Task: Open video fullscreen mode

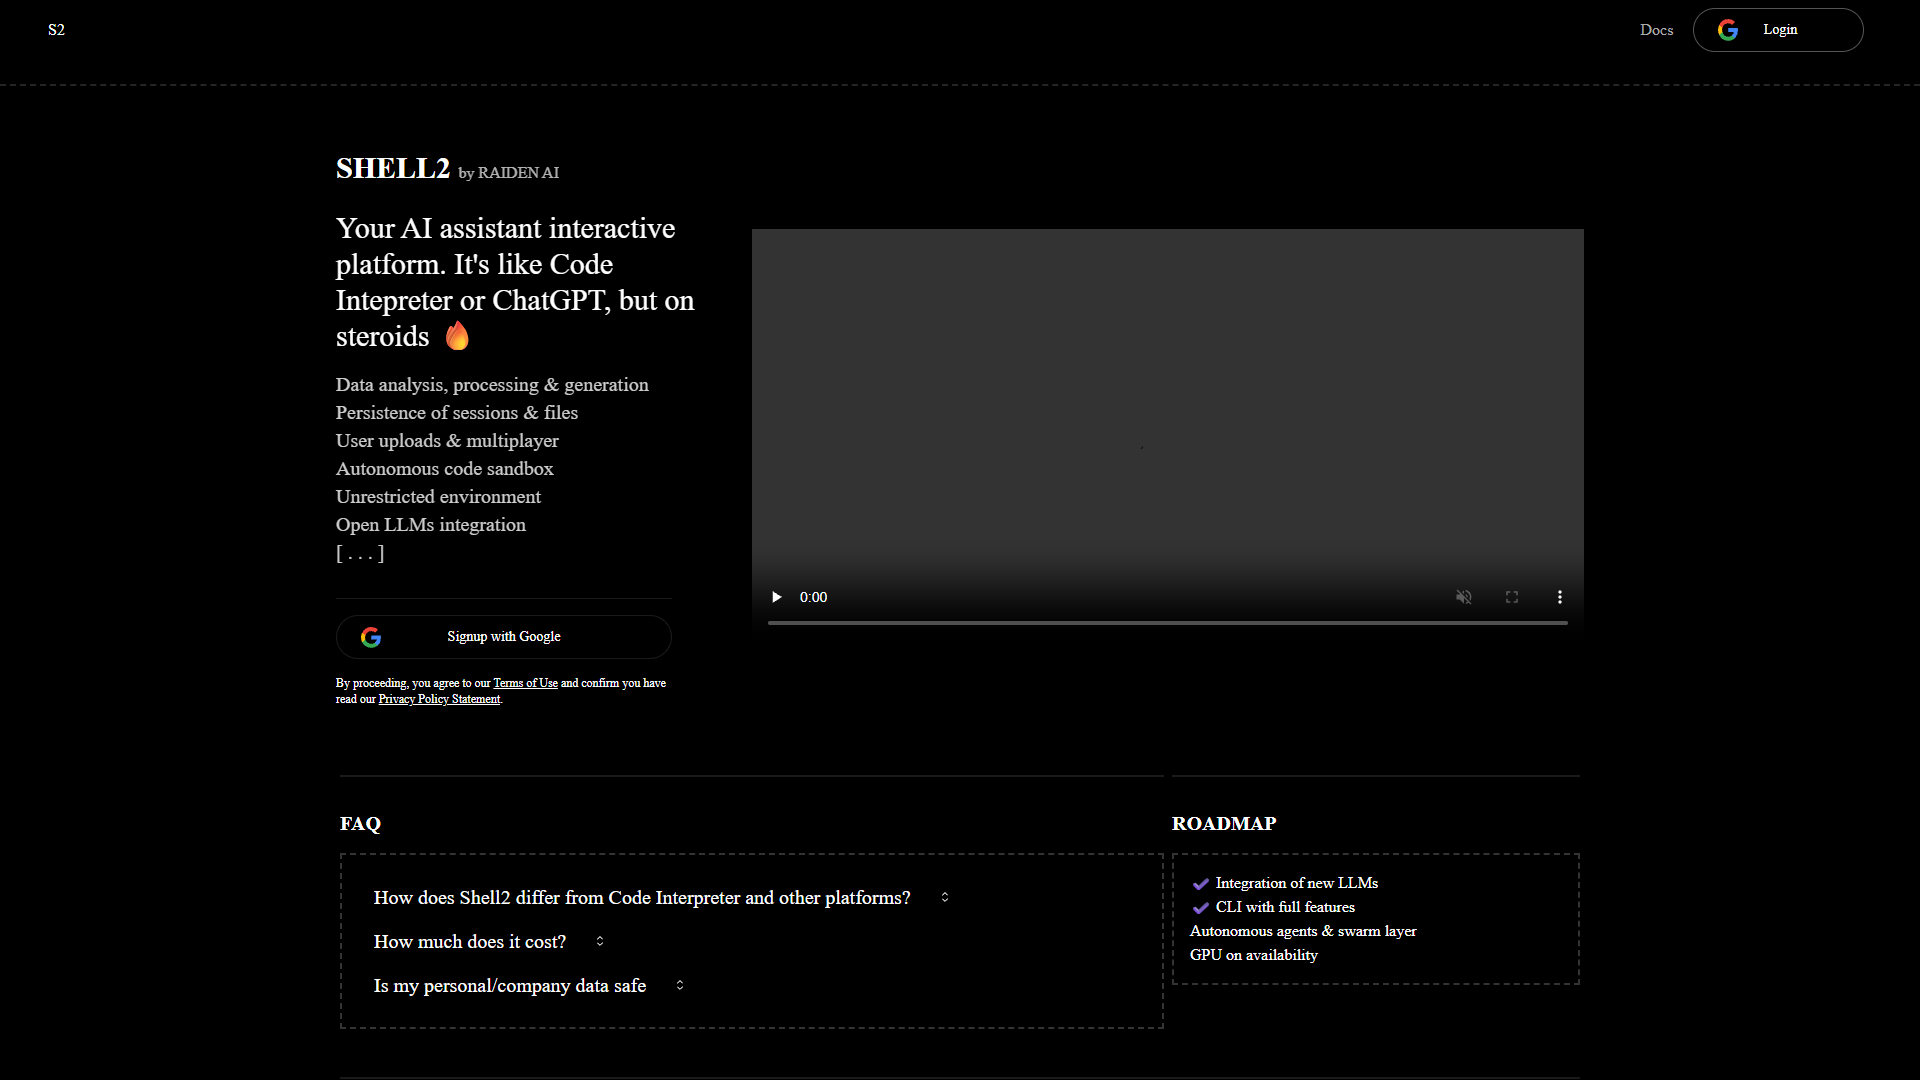Action: [1512, 597]
